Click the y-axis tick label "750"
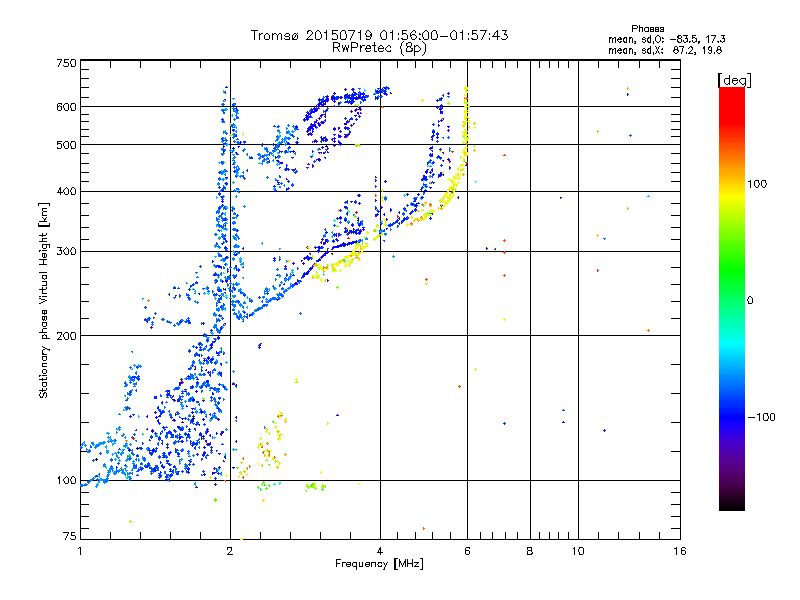Screen dimensions: 800x600 pos(66,63)
